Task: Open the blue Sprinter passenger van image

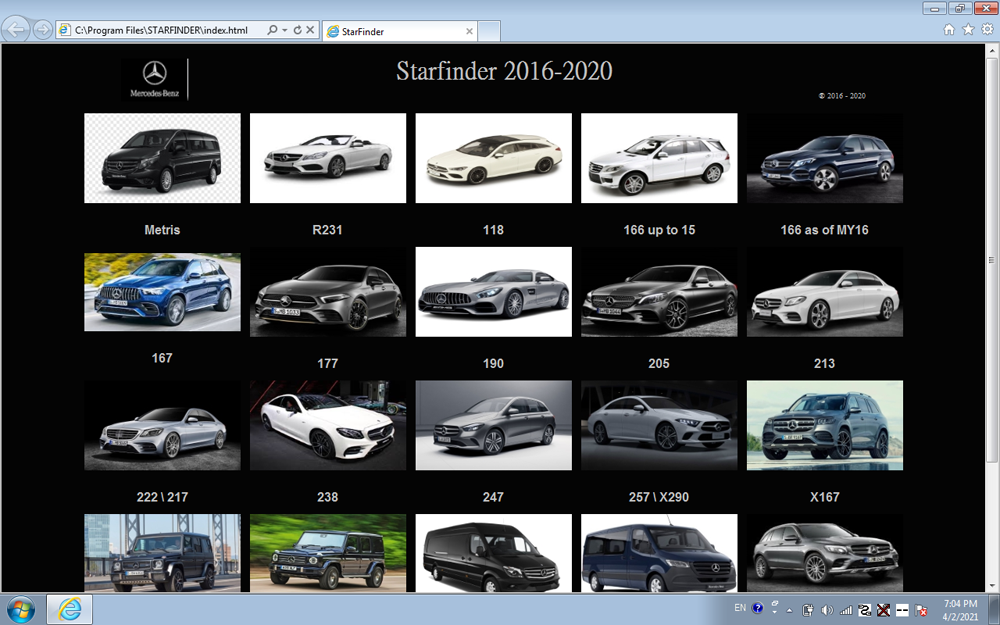Action: [659, 553]
